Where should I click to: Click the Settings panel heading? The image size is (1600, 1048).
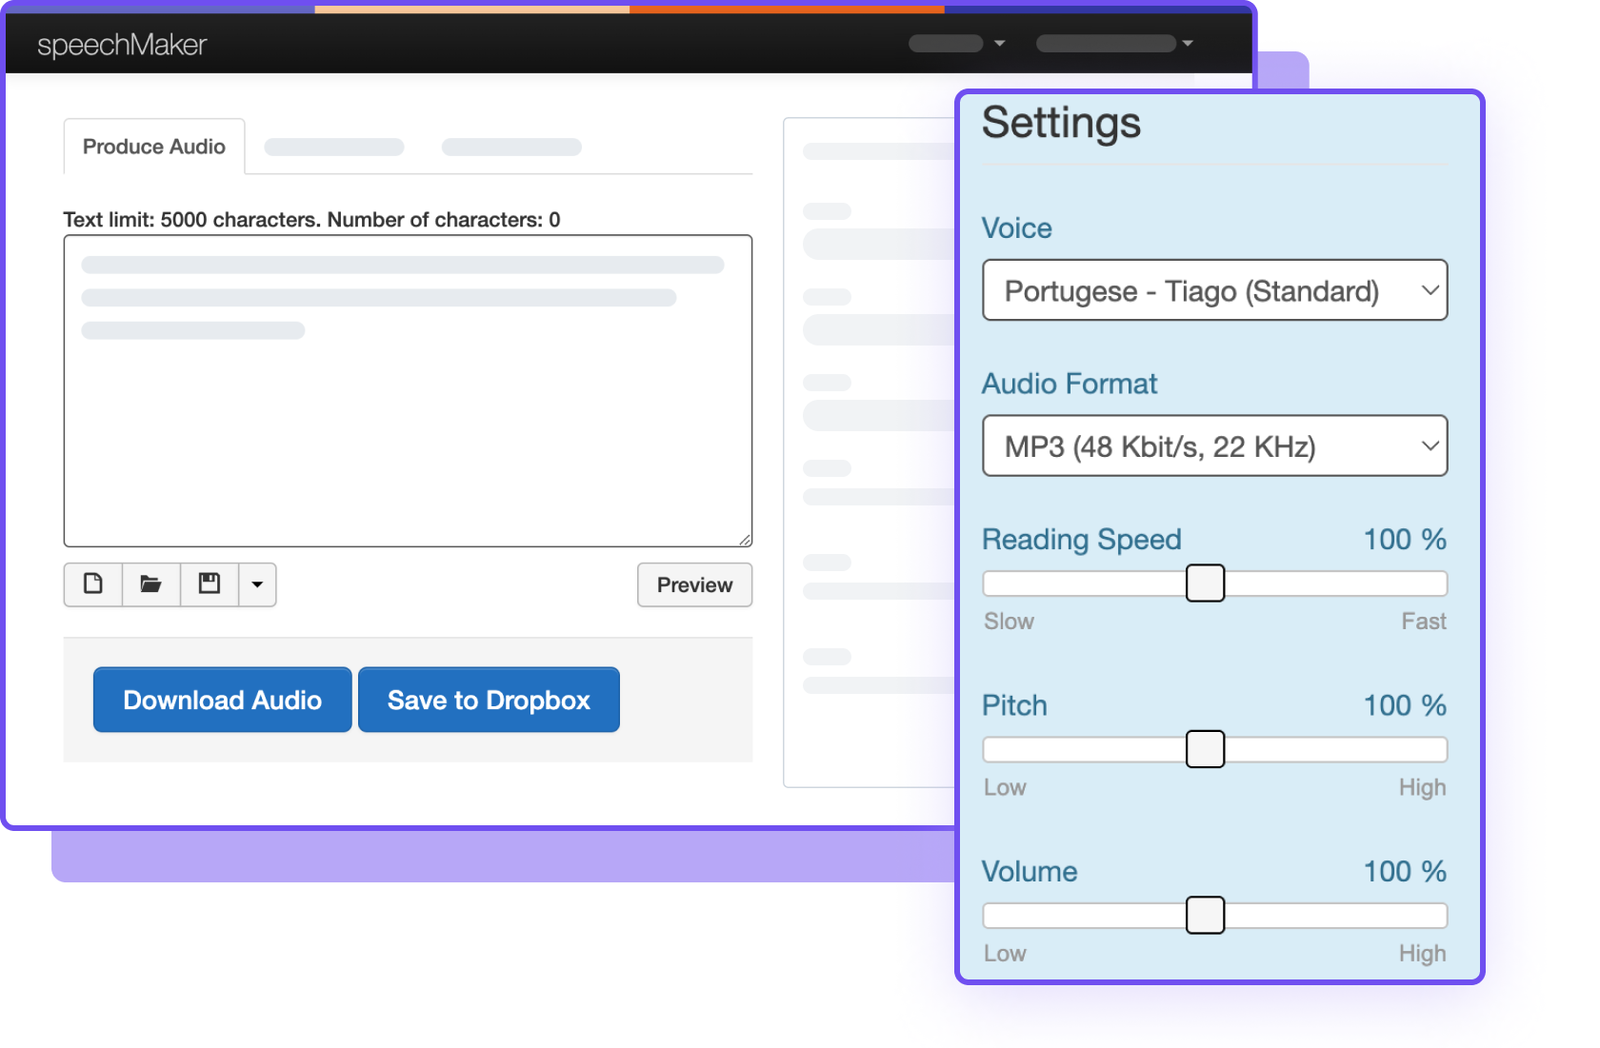tap(1061, 122)
